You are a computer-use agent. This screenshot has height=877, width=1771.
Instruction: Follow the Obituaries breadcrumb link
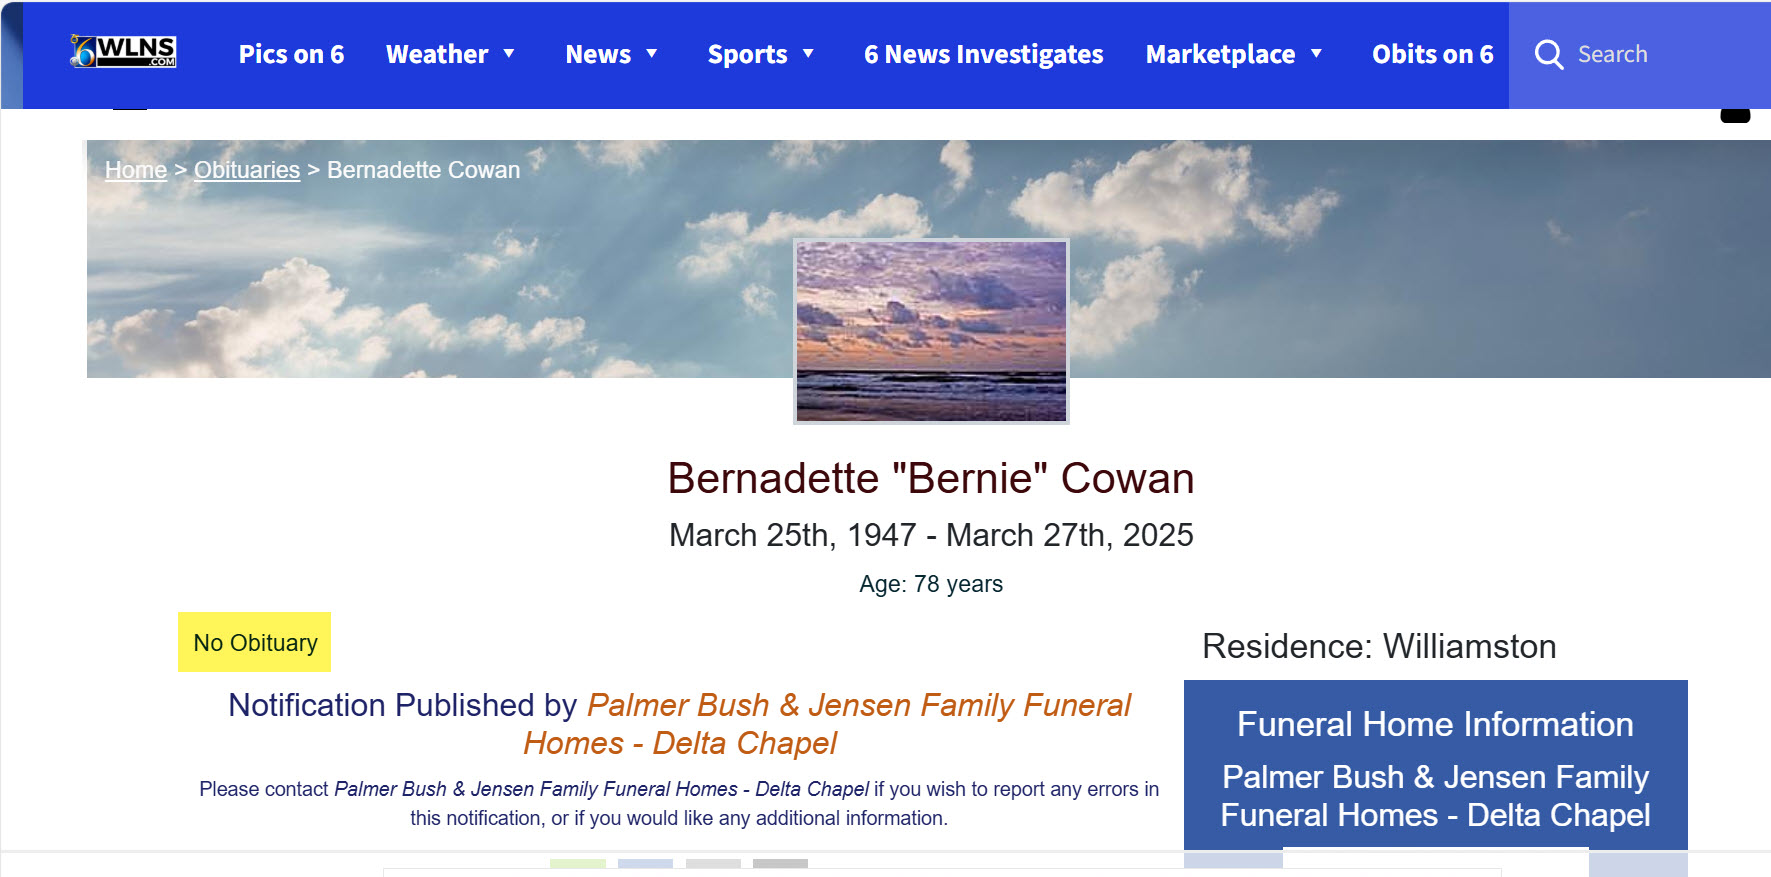(x=247, y=170)
